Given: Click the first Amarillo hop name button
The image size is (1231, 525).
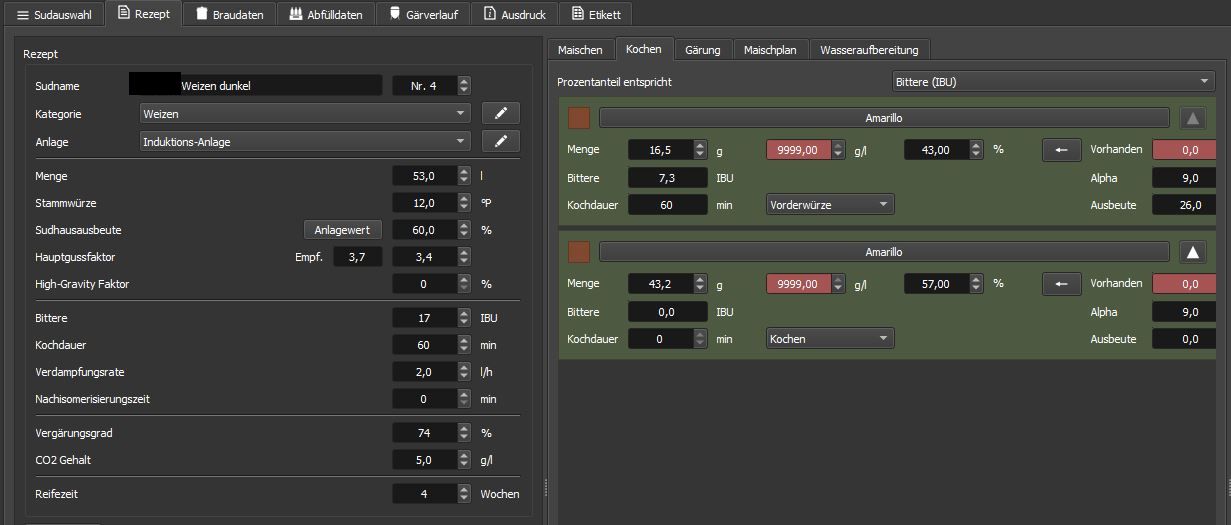Looking at the screenshot, I should [x=883, y=118].
